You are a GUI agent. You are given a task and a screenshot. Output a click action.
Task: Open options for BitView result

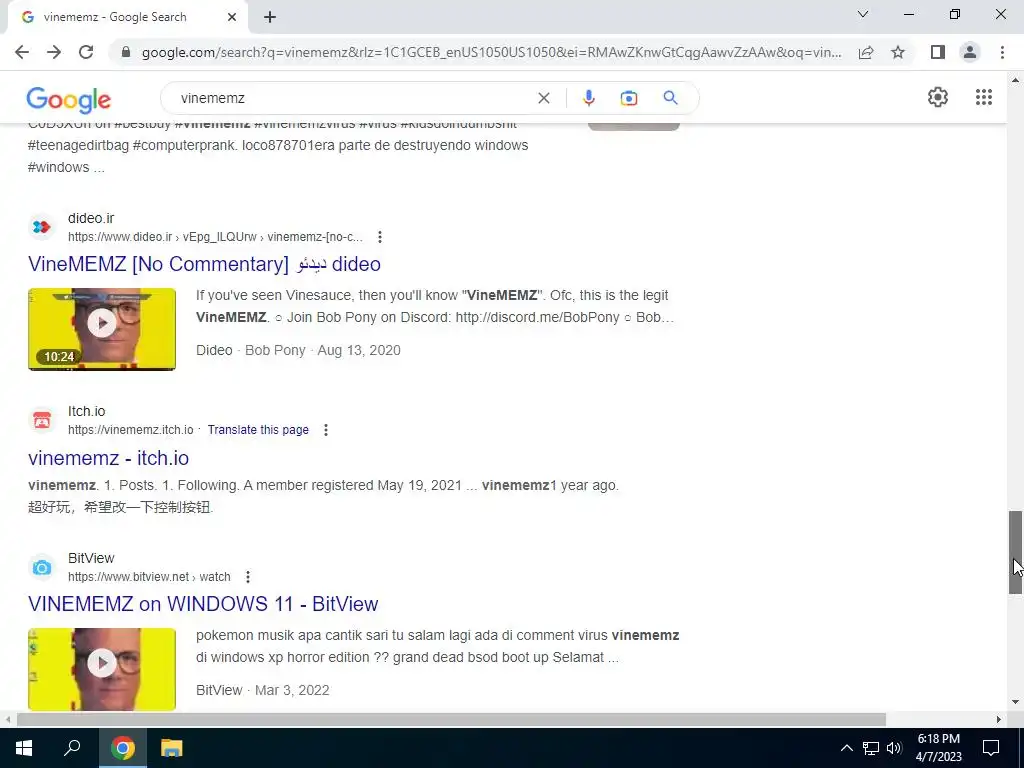point(248,577)
